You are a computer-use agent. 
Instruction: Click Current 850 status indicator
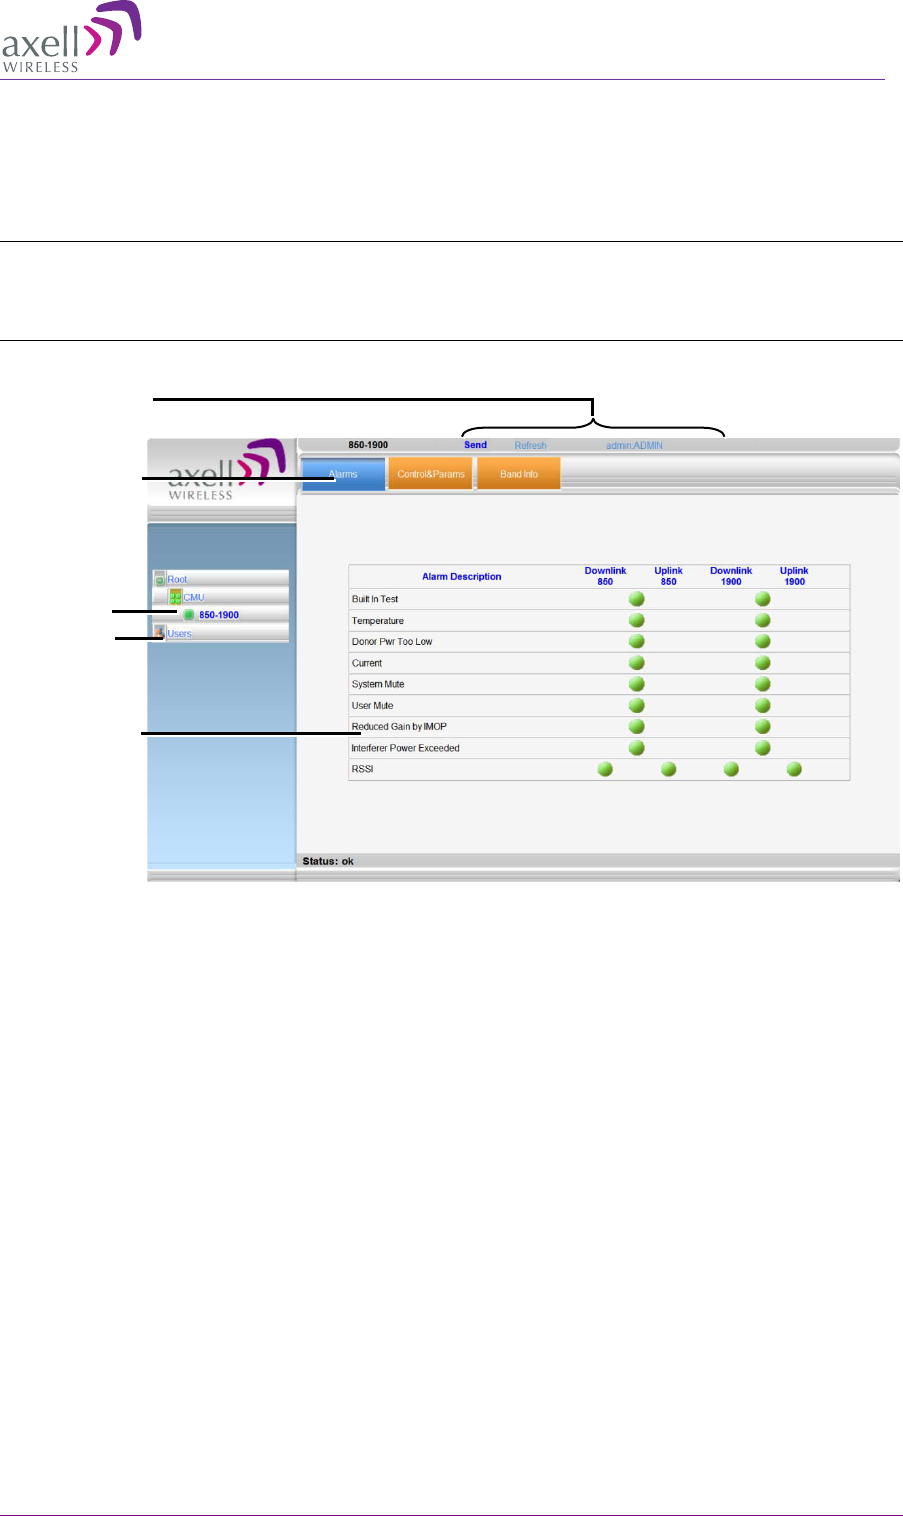click(x=636, y=663)
